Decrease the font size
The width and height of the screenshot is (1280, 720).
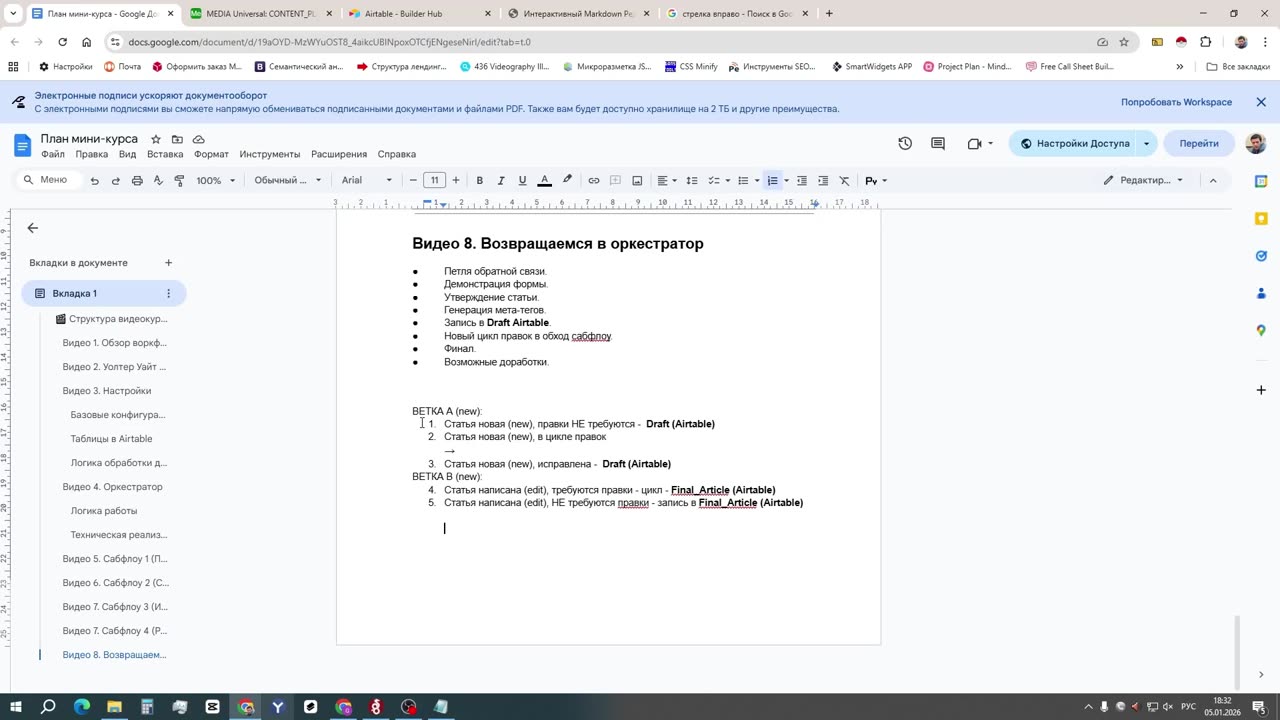point(413,181)
